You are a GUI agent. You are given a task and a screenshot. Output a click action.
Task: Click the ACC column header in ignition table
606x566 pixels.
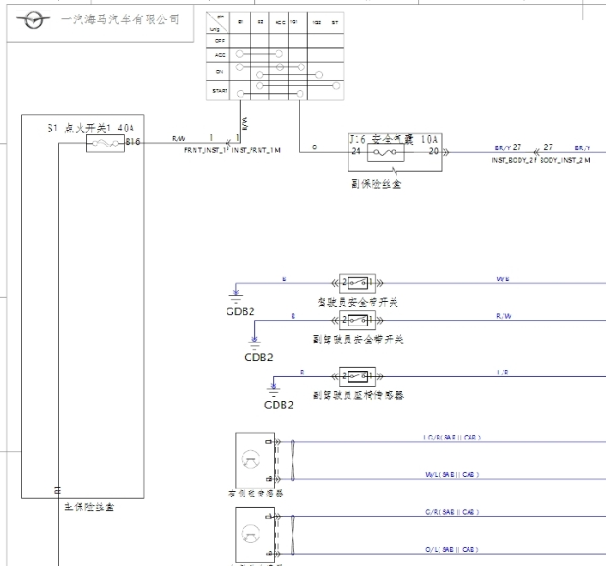(280, 22)
